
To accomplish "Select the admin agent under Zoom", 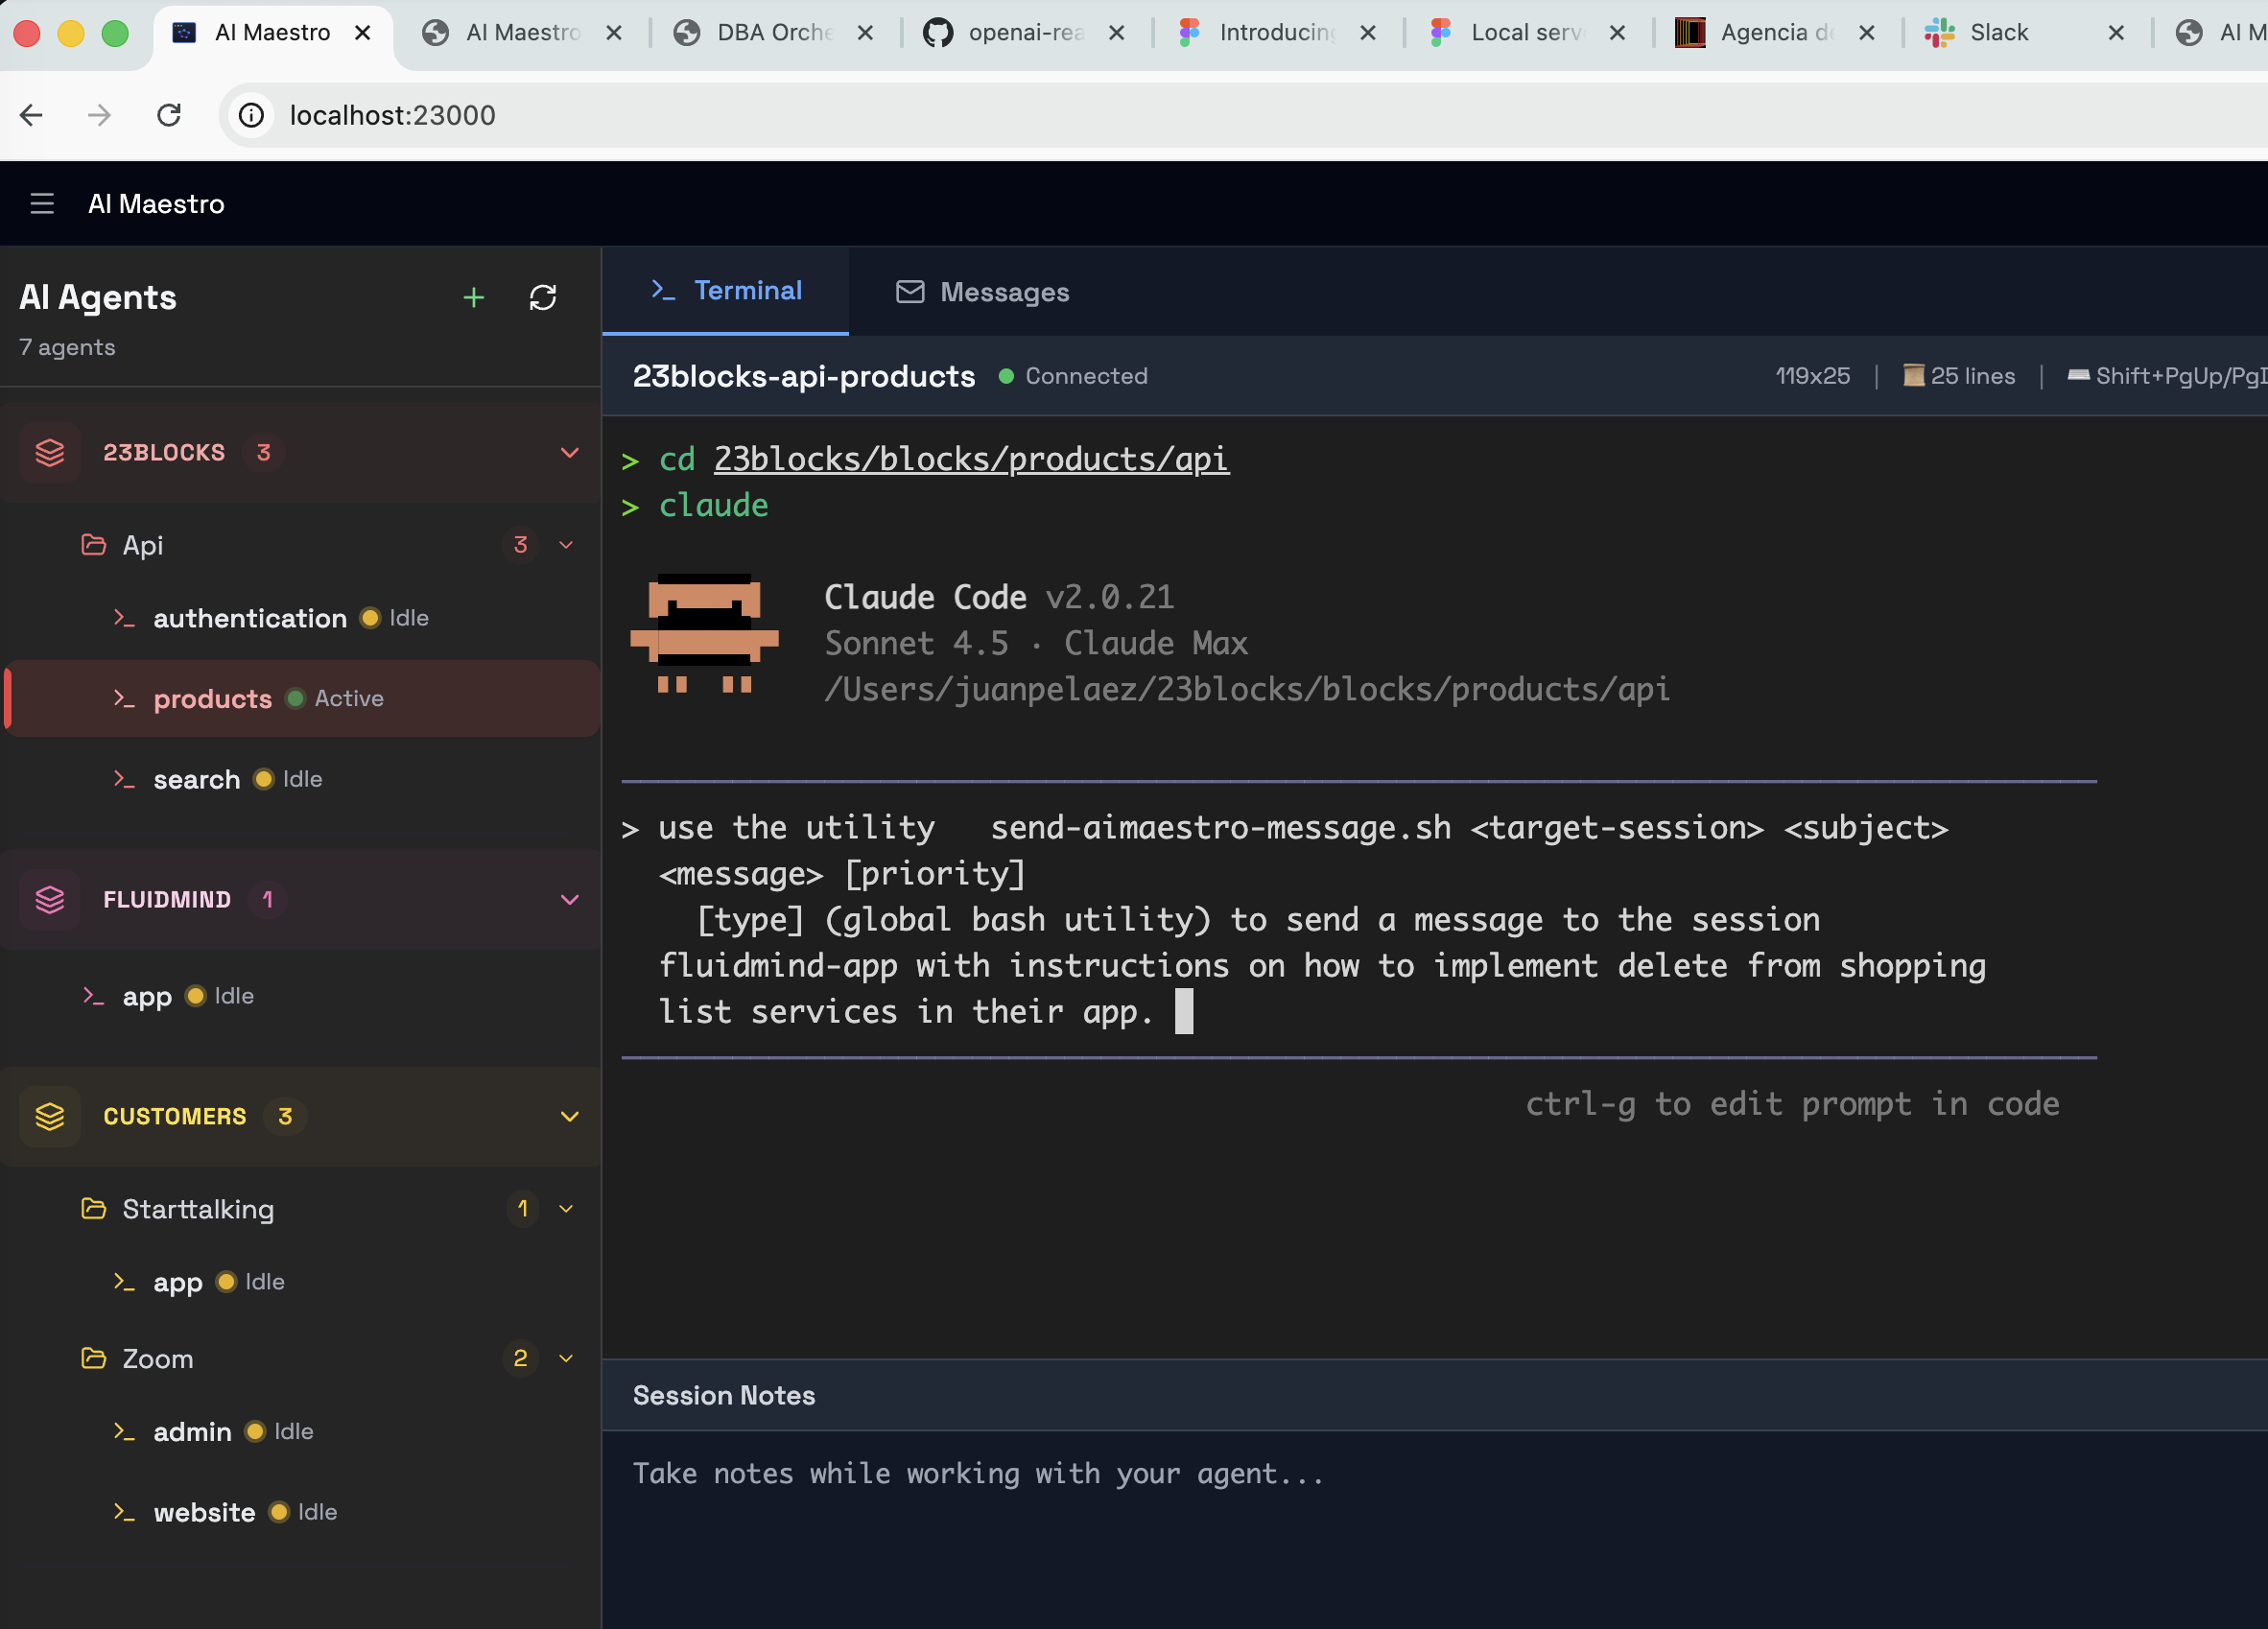I will point(300,1431).
